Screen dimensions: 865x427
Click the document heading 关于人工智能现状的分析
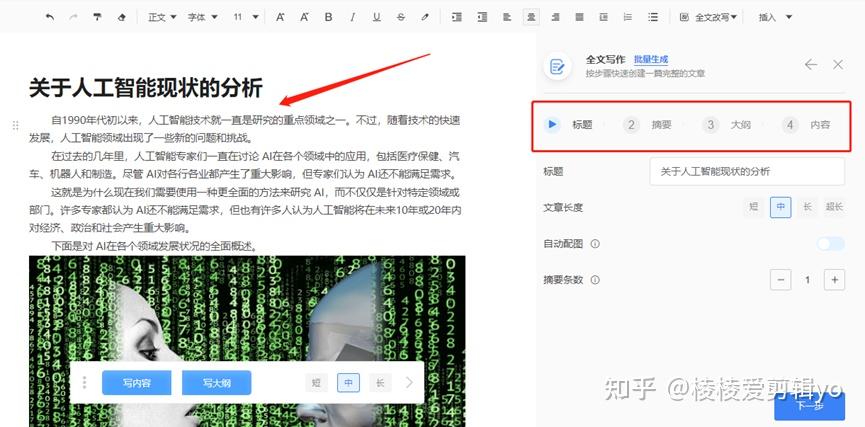point(146,88)
